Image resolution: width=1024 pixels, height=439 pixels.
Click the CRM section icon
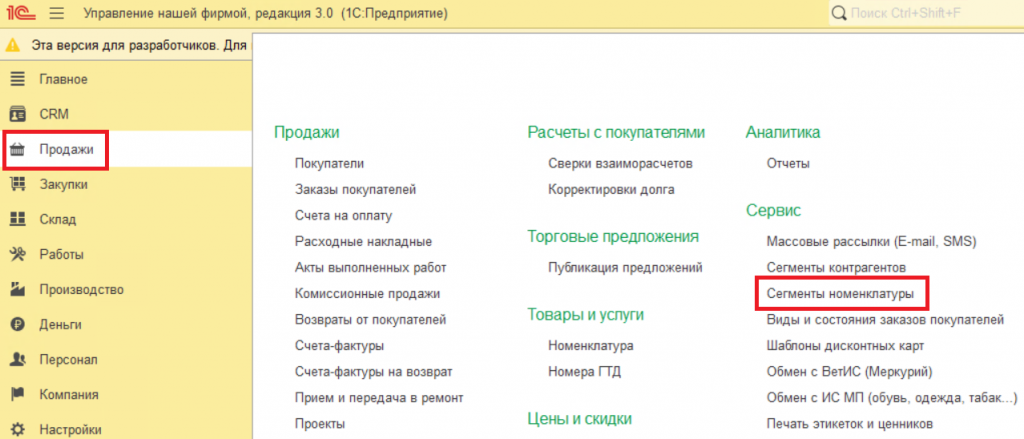pos(17,114)
